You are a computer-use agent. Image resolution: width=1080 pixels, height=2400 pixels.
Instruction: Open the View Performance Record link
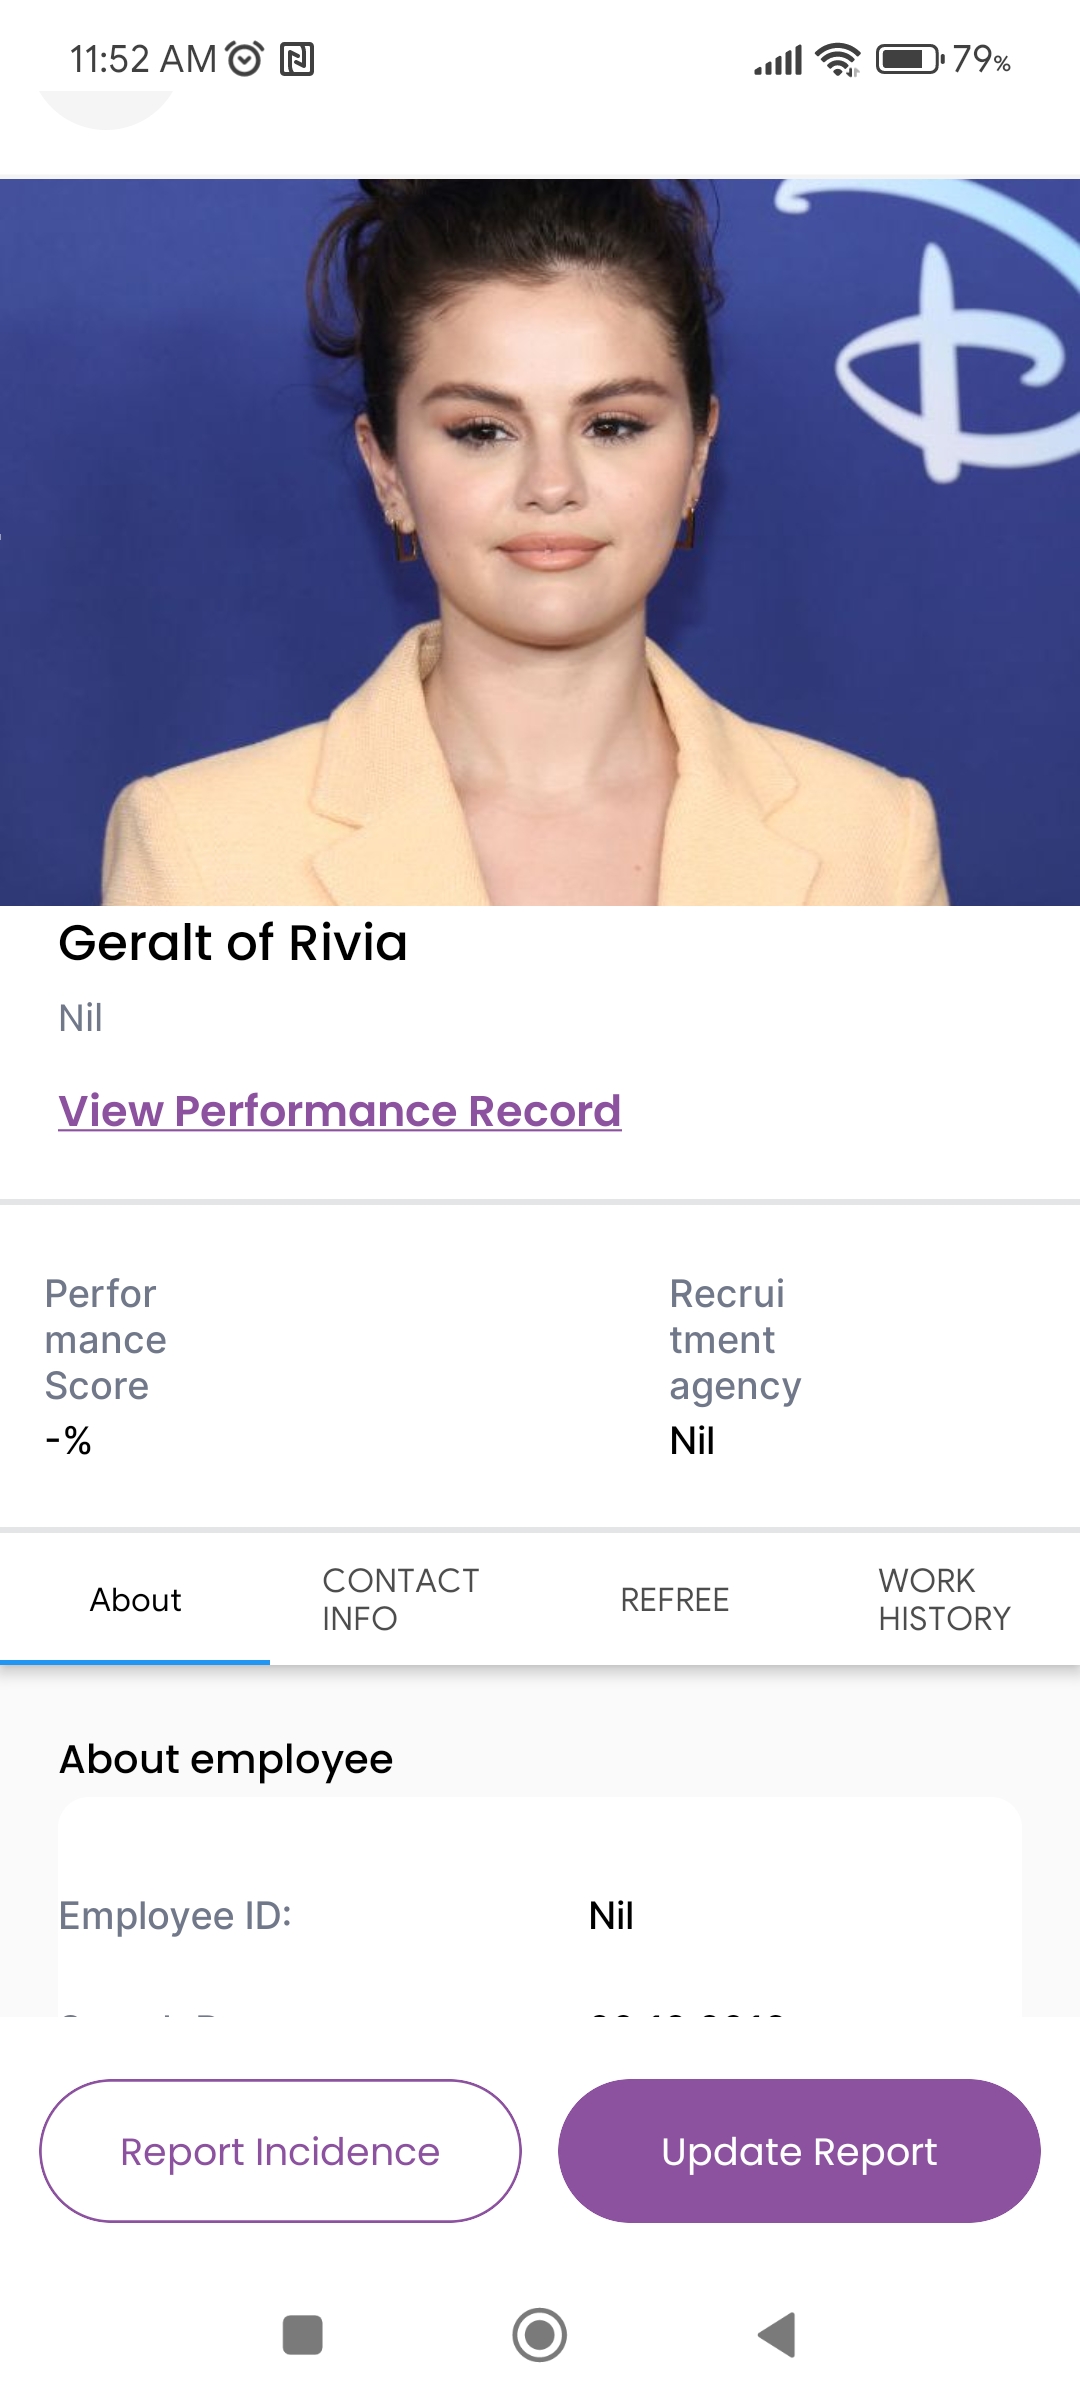click(340, 1111)
